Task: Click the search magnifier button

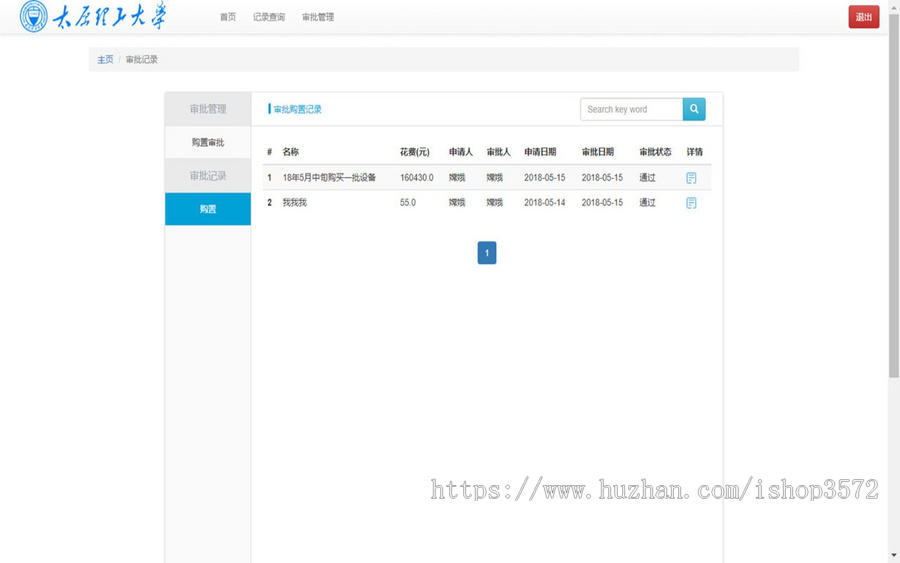Action: point(694,109)
